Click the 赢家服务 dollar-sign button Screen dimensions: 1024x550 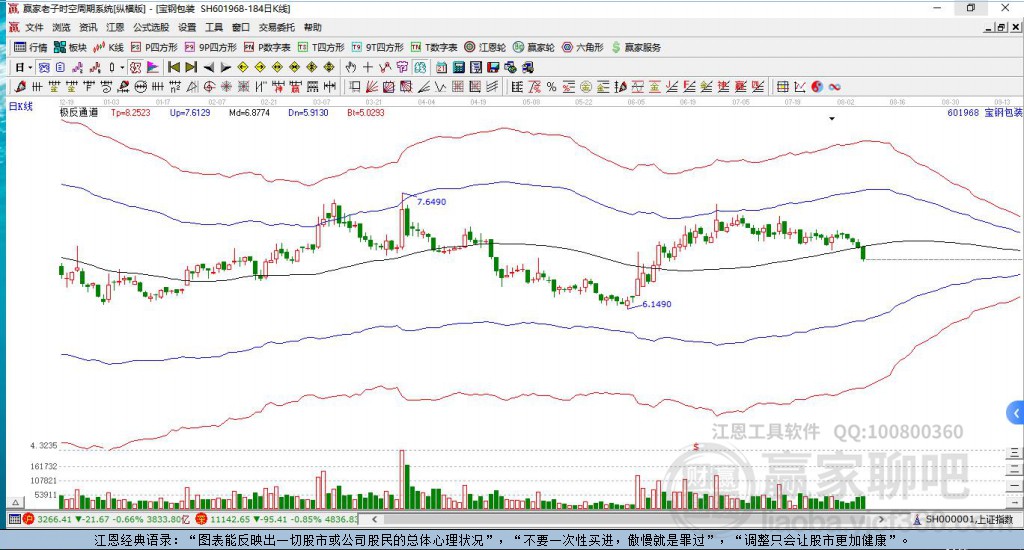(636, 47)
